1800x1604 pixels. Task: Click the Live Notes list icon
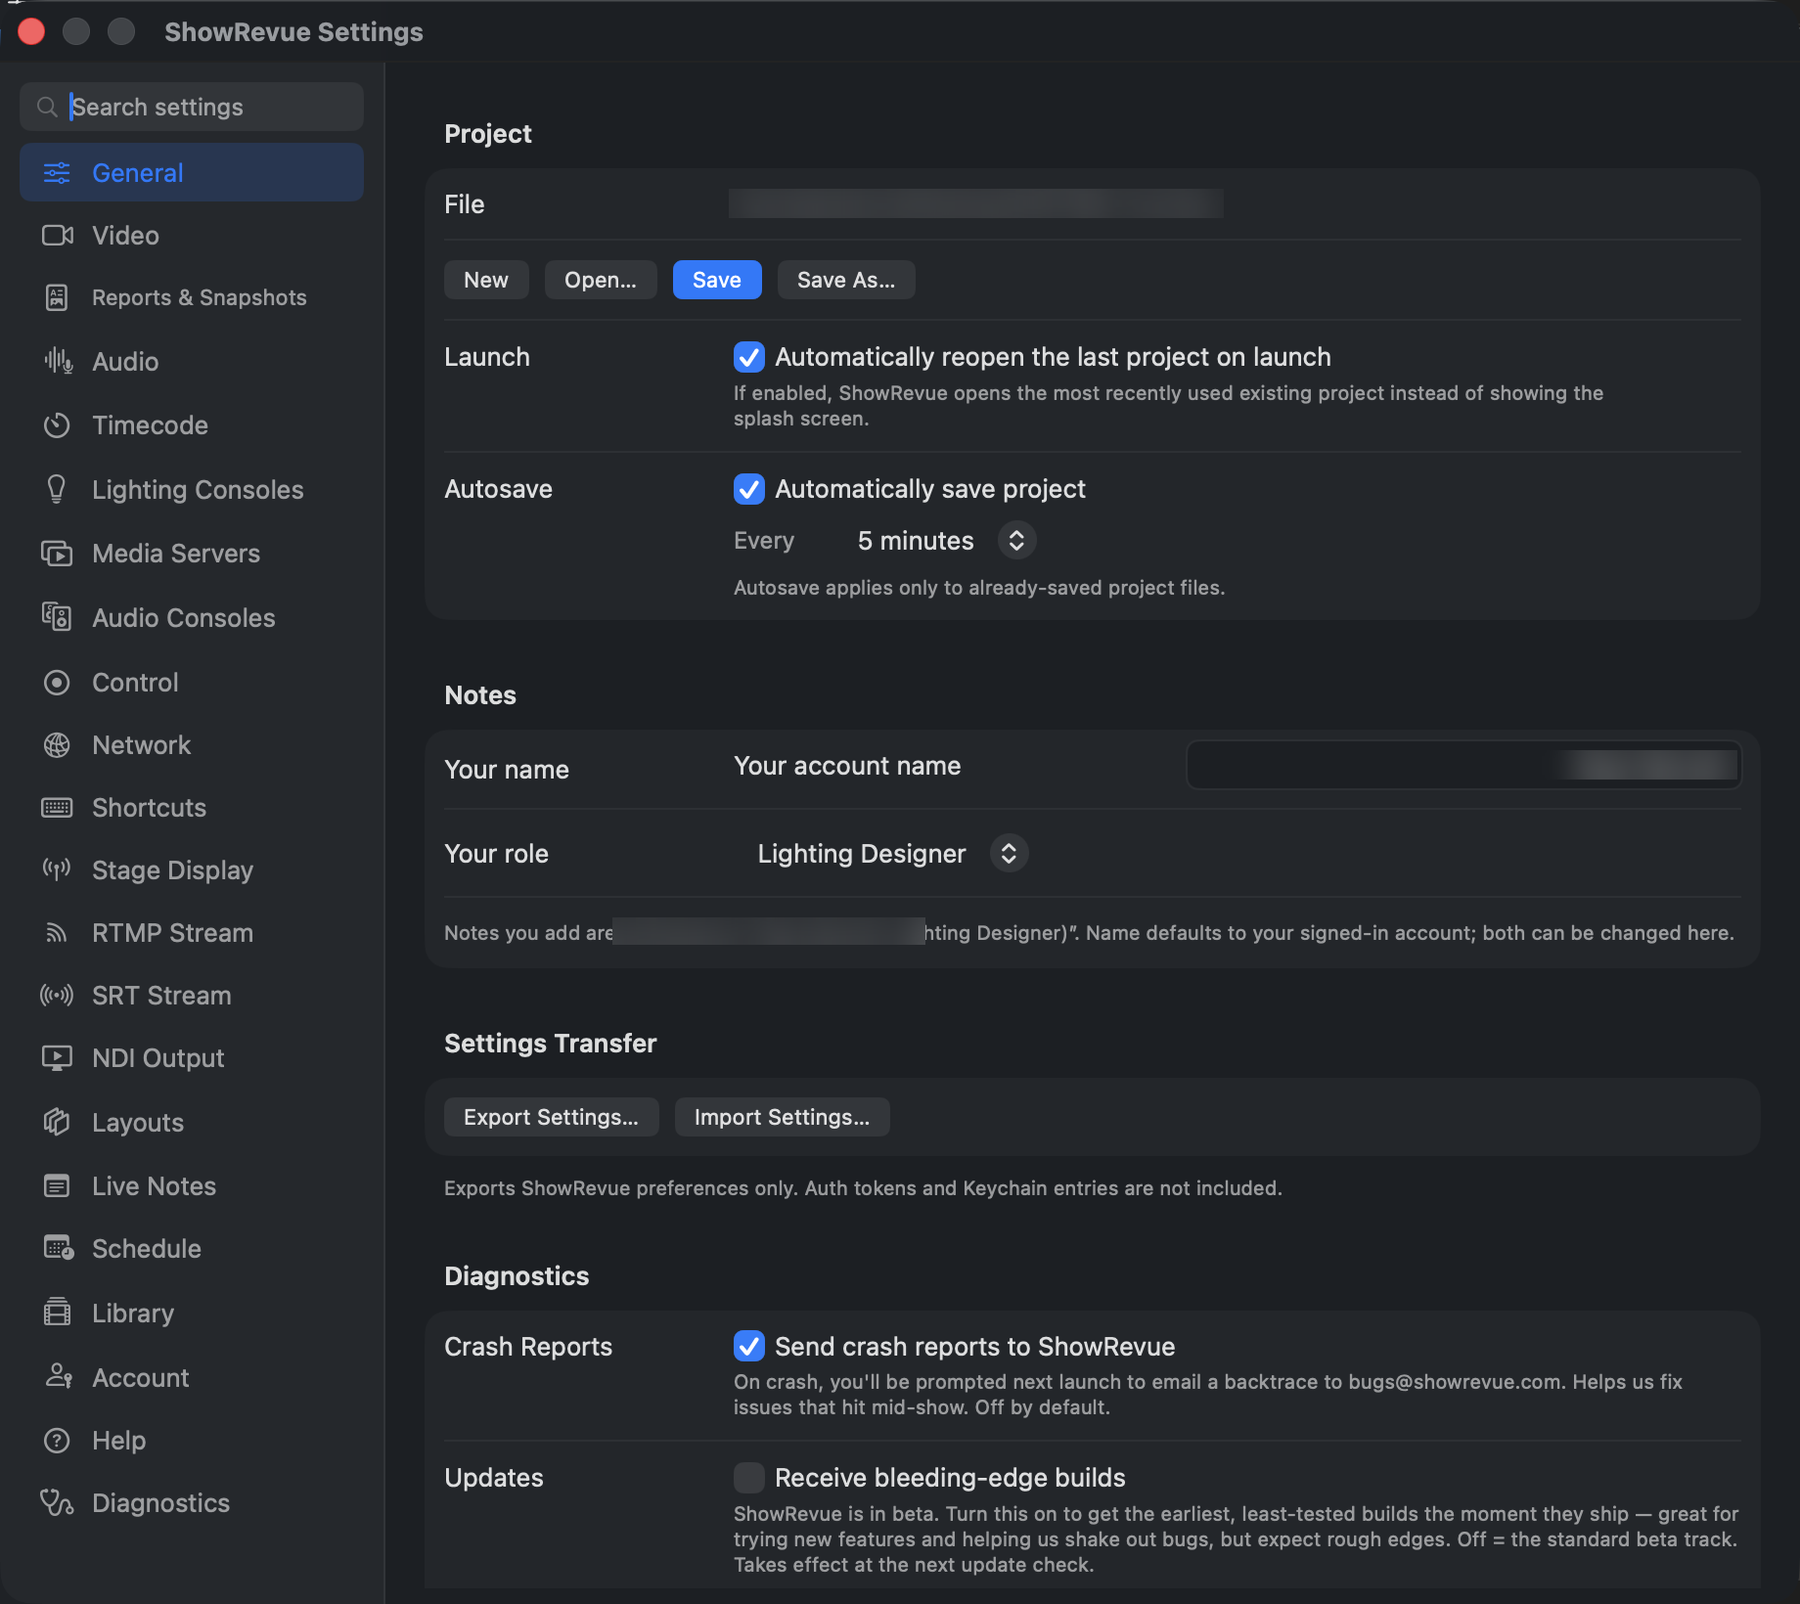57,1186
